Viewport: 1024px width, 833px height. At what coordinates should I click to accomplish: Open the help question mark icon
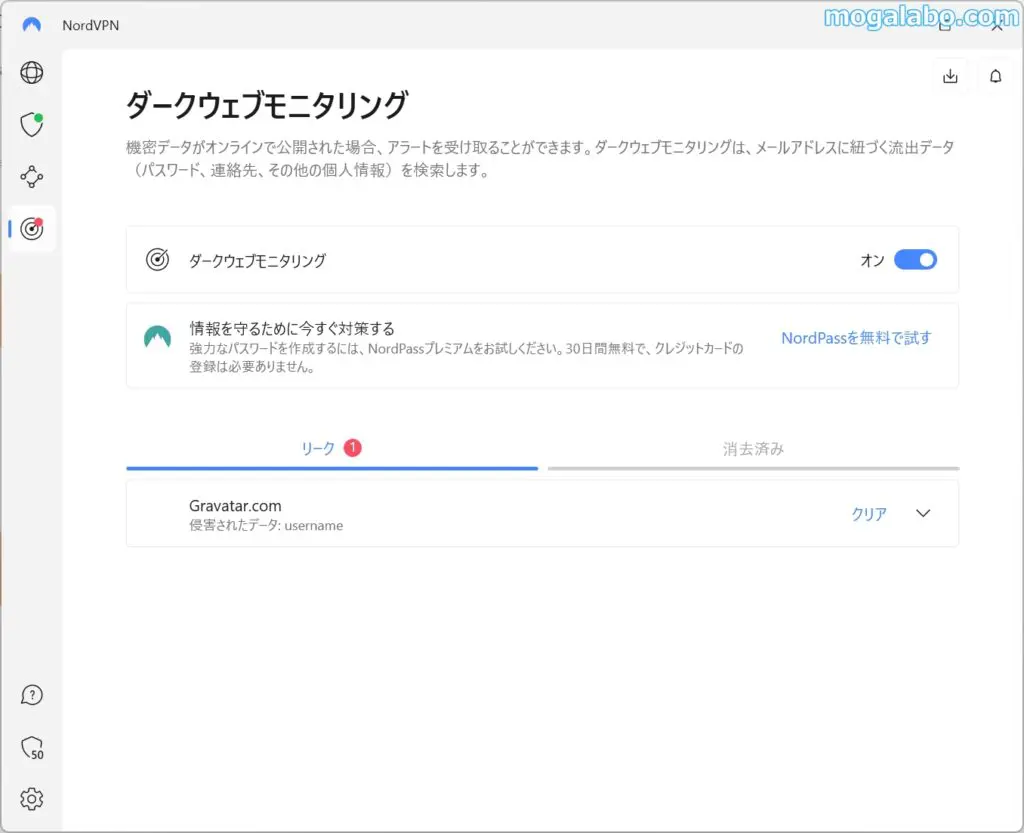click(x=32, y=695)
